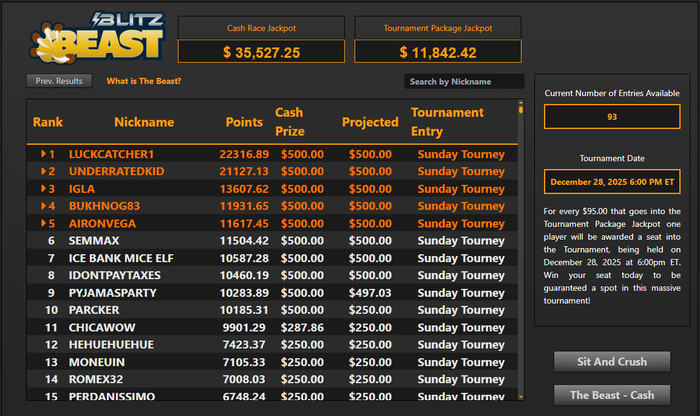Expand the LUCKCATCHER1 row arrow
Image resolution: width=700 pixels, height=416 pixels.
coord(43,154)
